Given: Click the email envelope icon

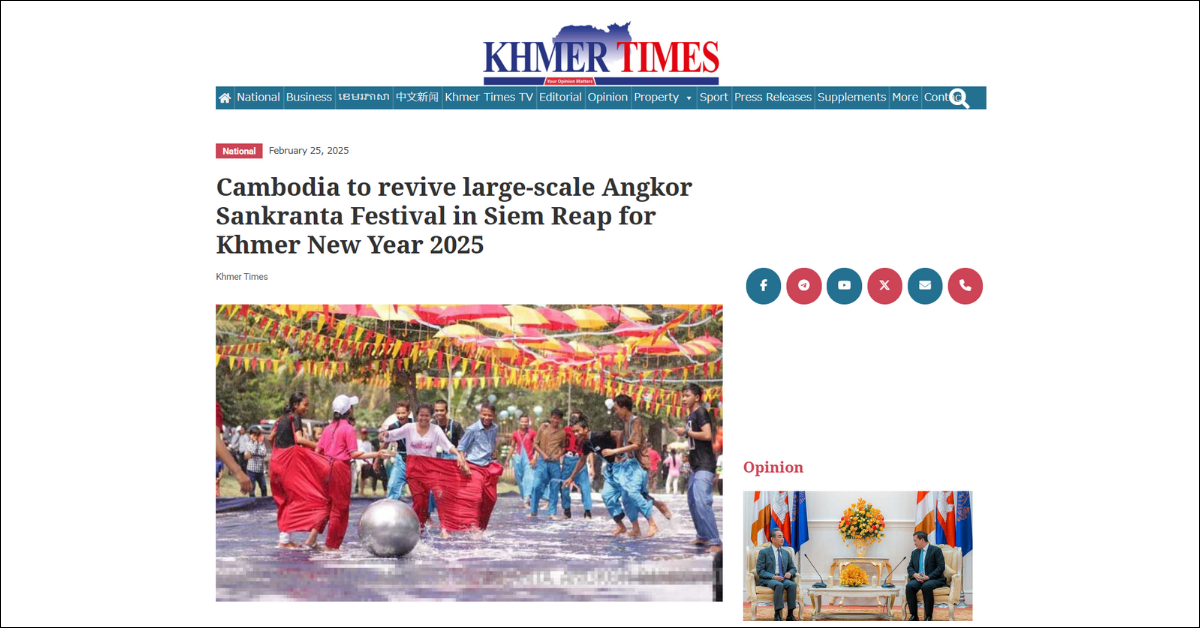Looking at the screenshot, I should pos(925,286).
